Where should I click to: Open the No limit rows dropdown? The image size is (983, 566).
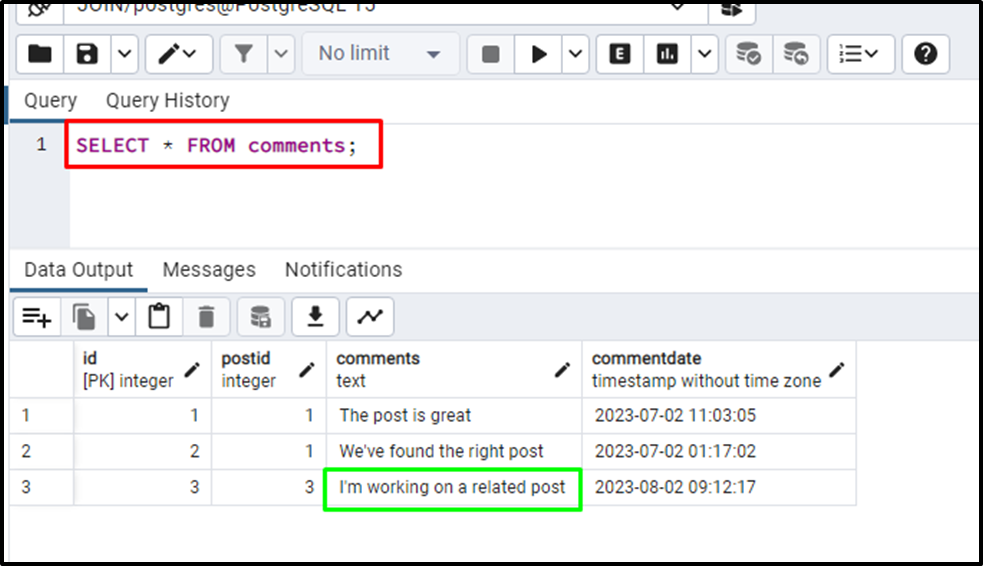(x=380, y=54)
